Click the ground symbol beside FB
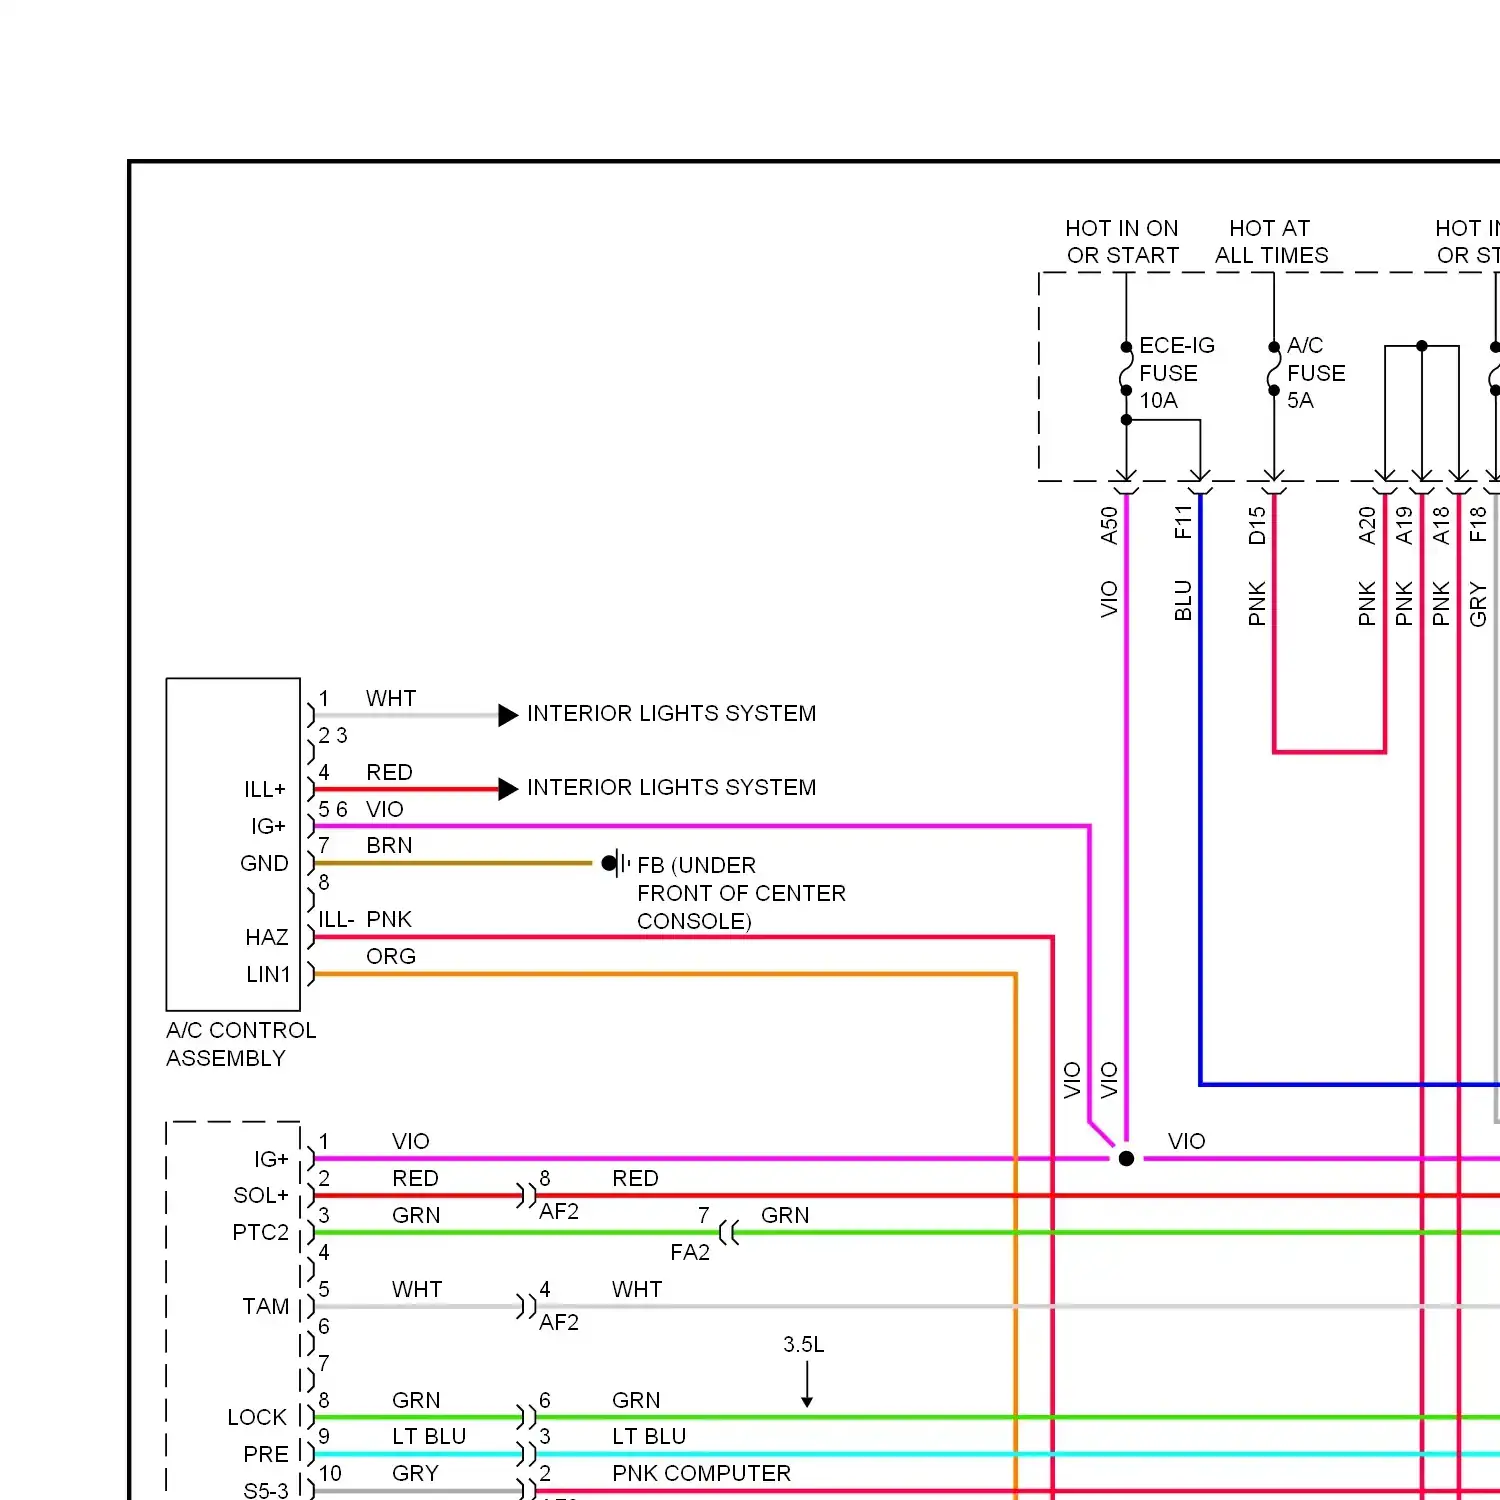The image size is (1500, 1500). (x=615, y=863)
